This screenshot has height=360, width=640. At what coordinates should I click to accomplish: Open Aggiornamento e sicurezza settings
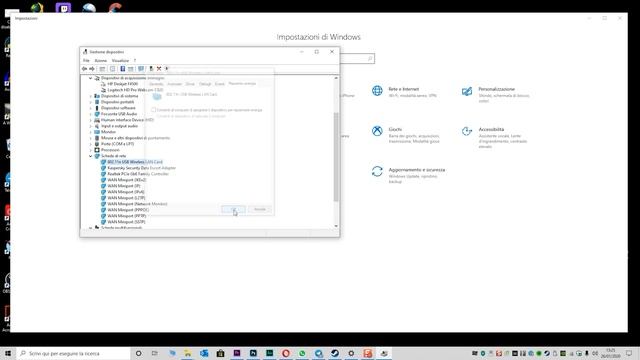point(408,175)
